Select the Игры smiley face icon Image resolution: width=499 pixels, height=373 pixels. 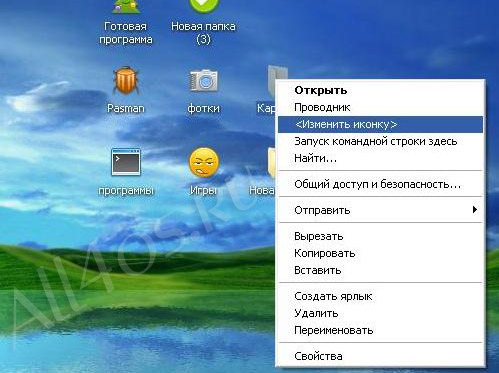tap(204, 162)
